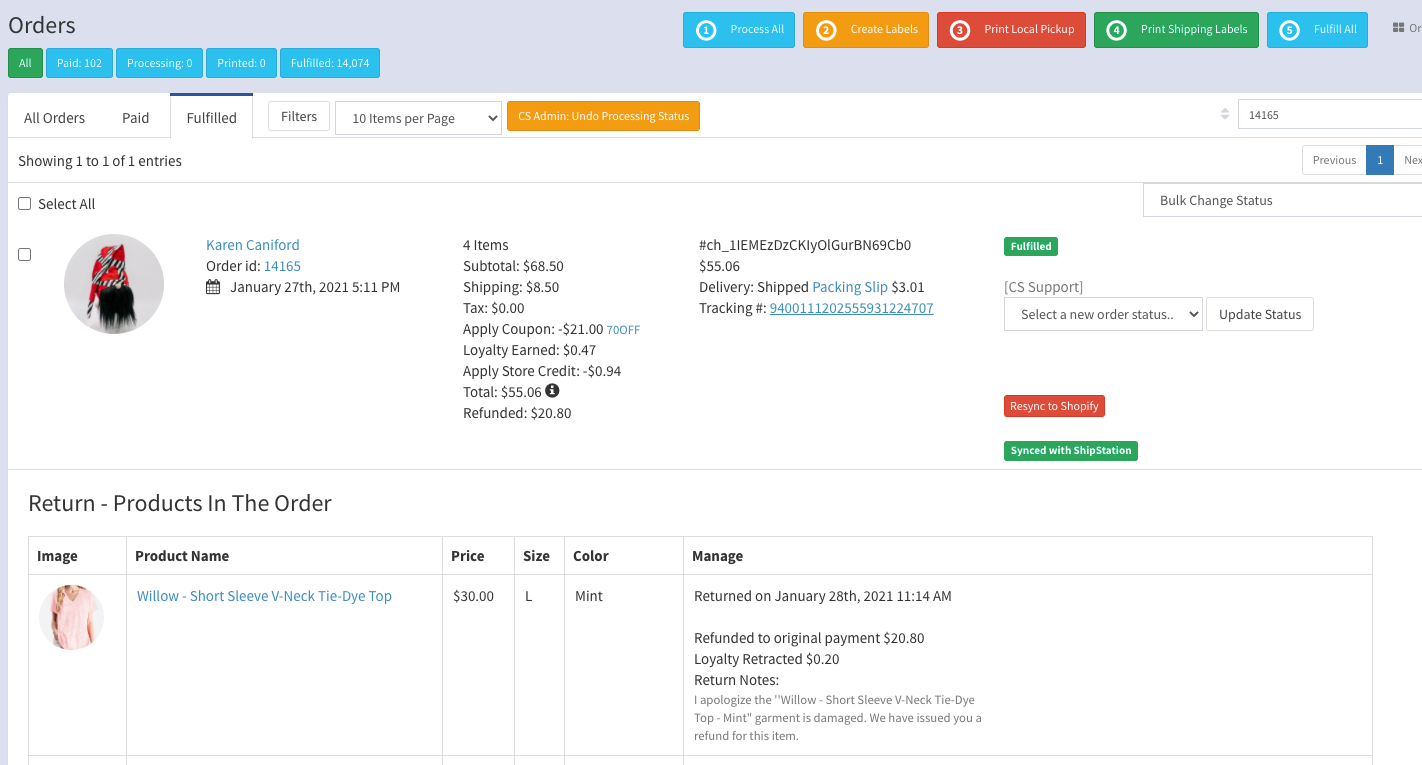Click the calendar icon by order date
Screen dimensions: 1422x765
pyautogui.click(x=213, y=287)
